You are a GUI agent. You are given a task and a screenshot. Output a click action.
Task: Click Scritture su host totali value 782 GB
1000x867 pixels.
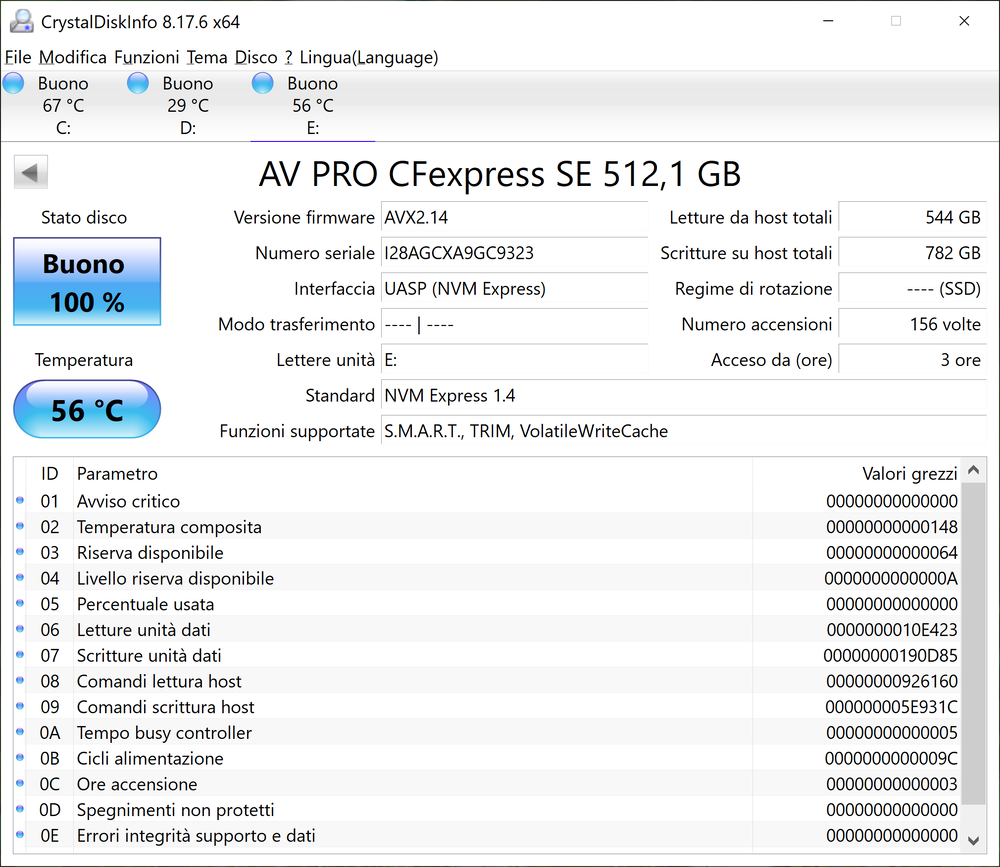click(x=913, y=253)
